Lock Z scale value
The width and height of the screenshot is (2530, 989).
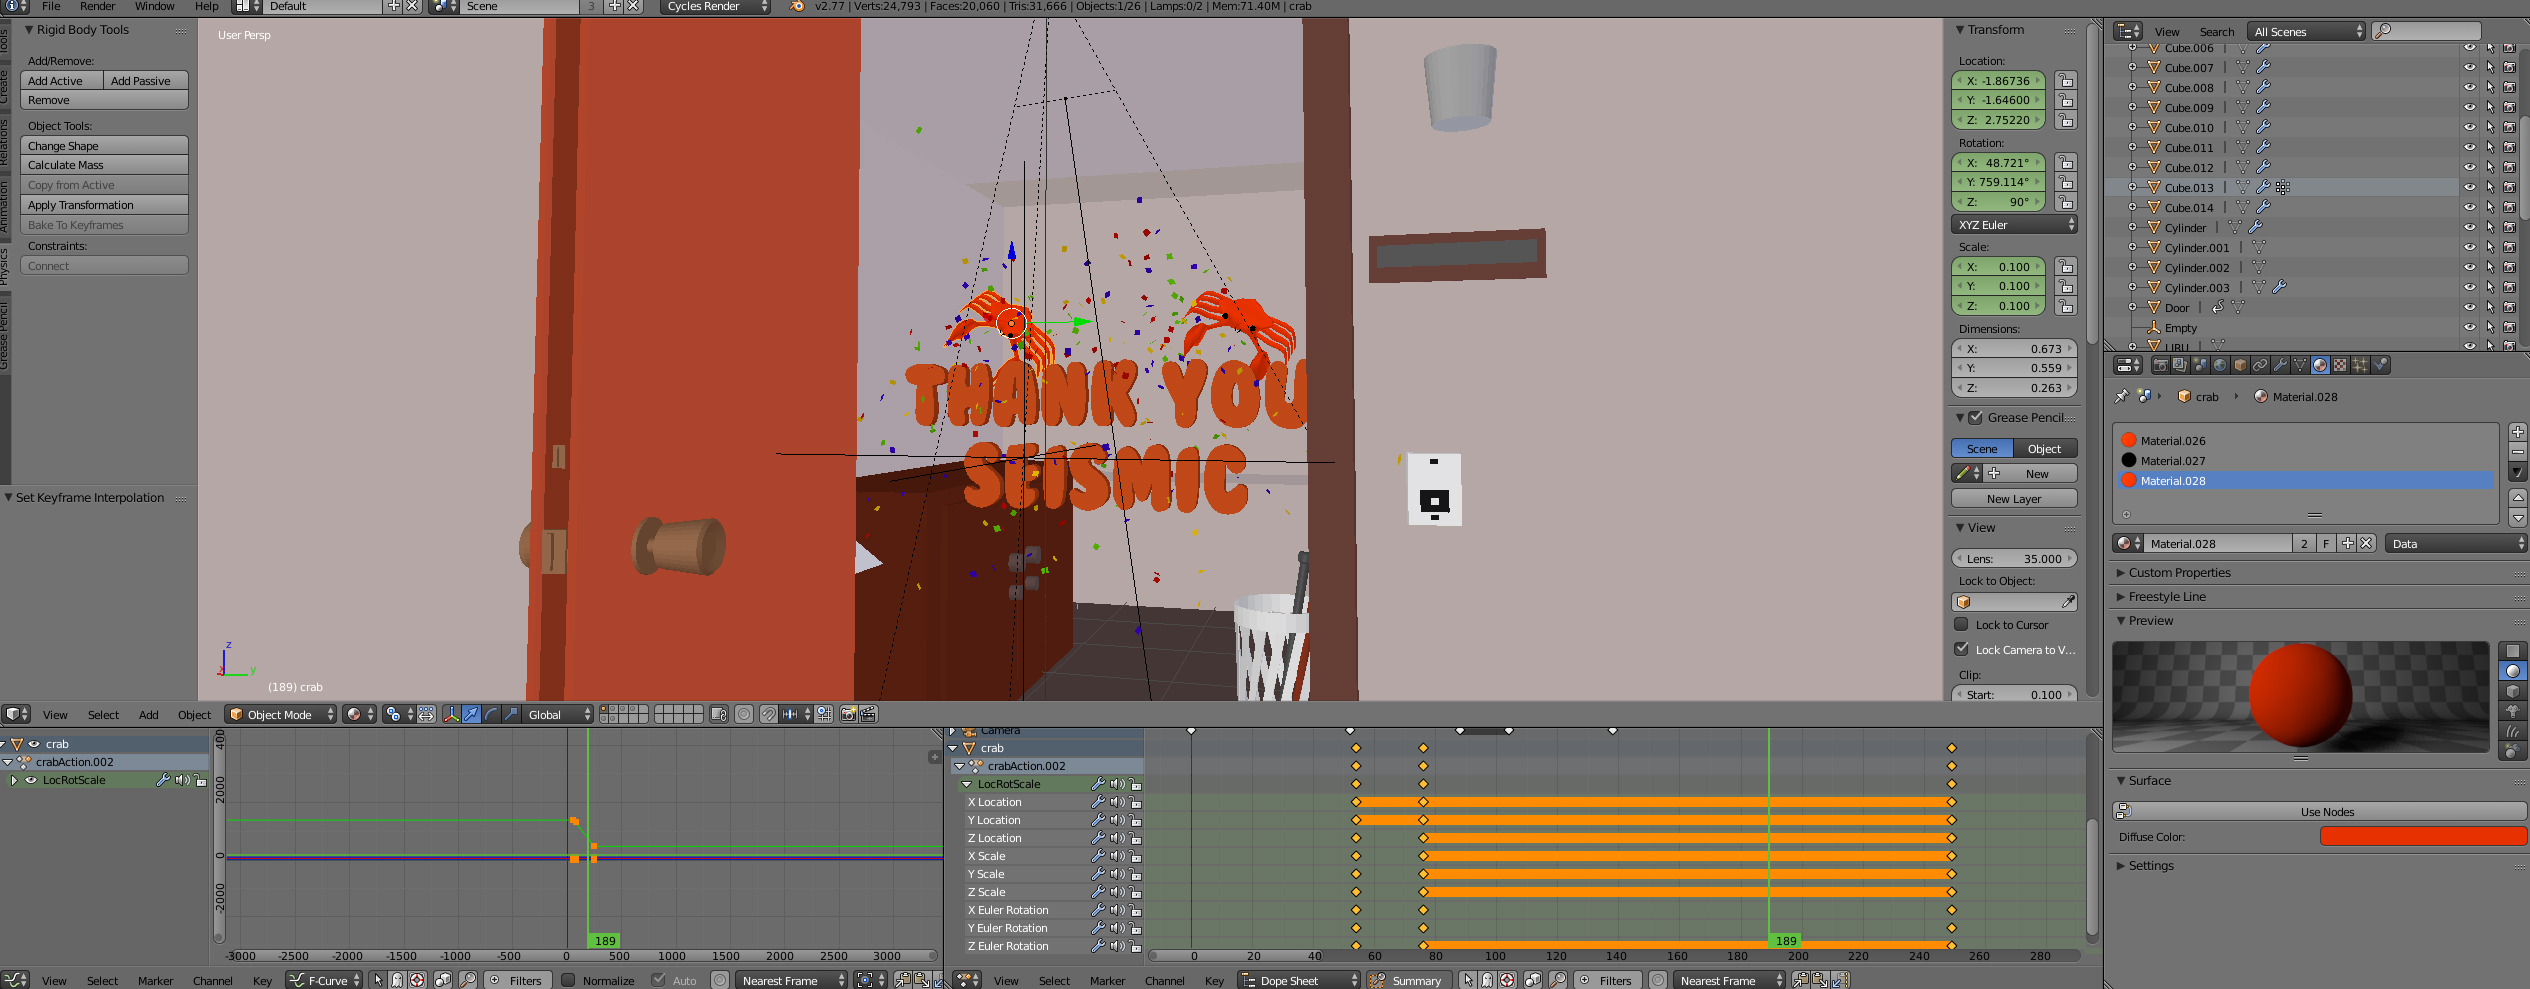[2066, 306]
